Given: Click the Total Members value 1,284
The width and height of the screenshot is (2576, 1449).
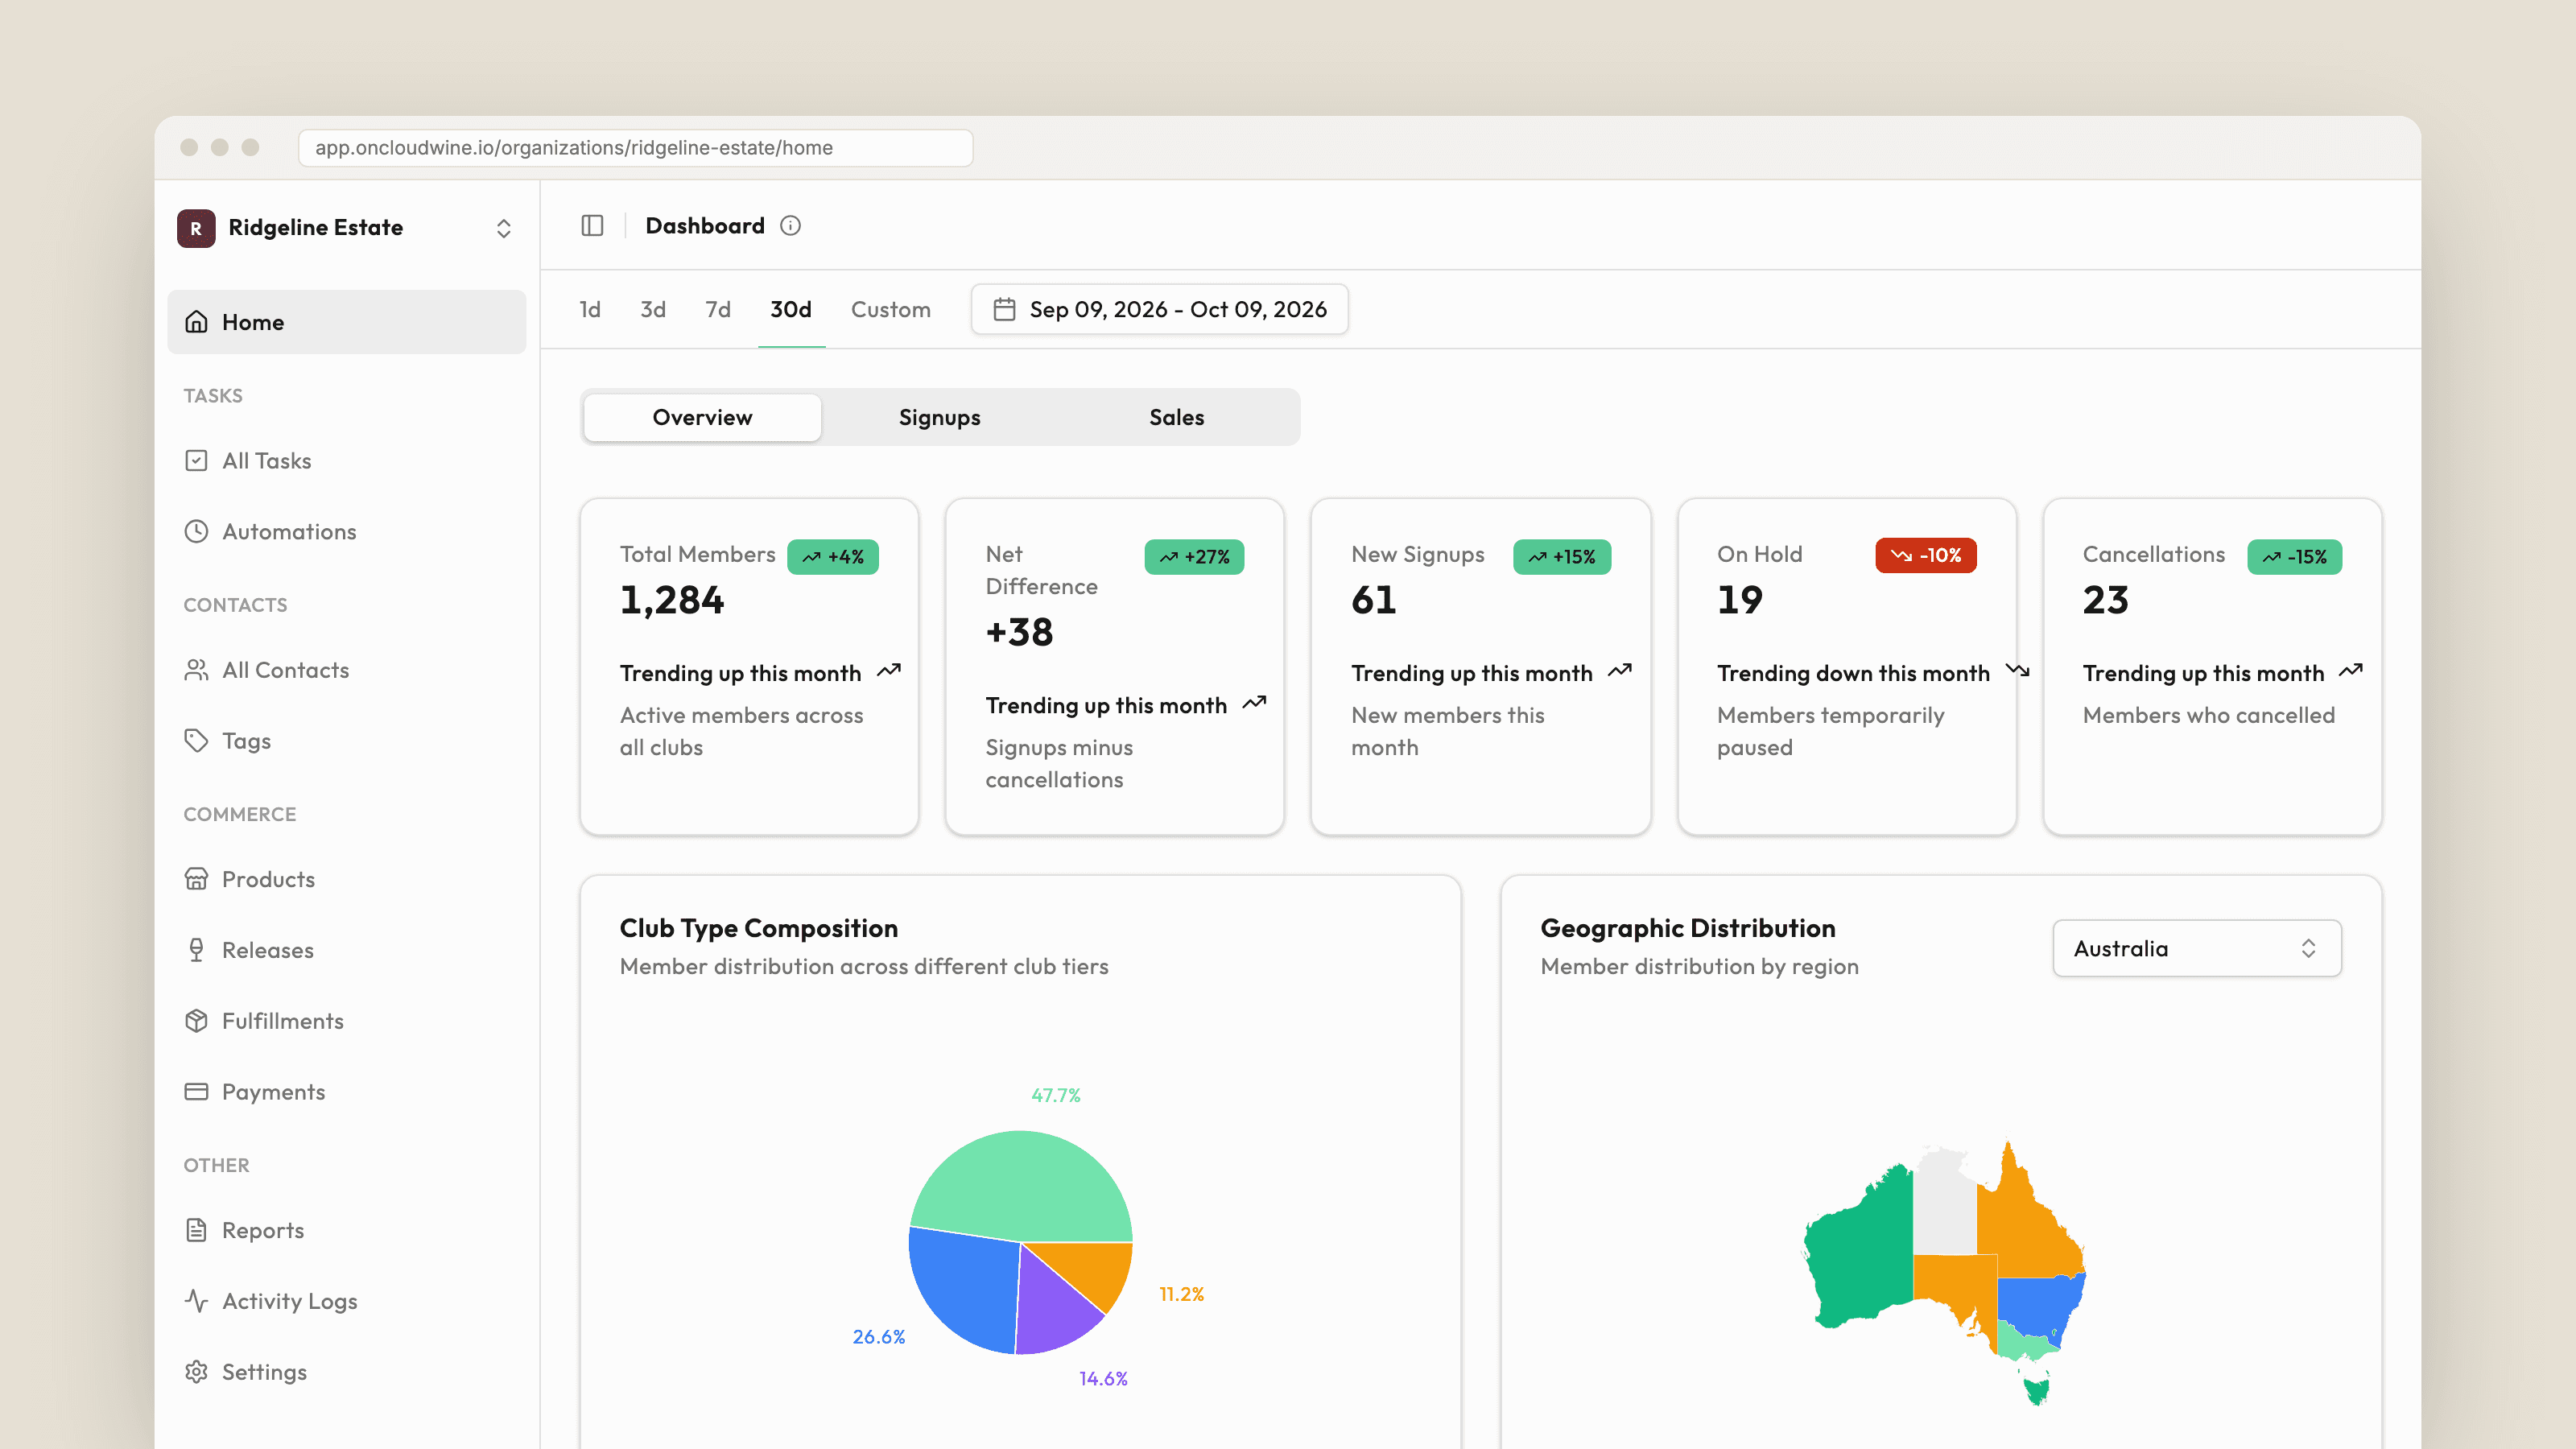Looking at the screenshot, I should click(672, 600).
